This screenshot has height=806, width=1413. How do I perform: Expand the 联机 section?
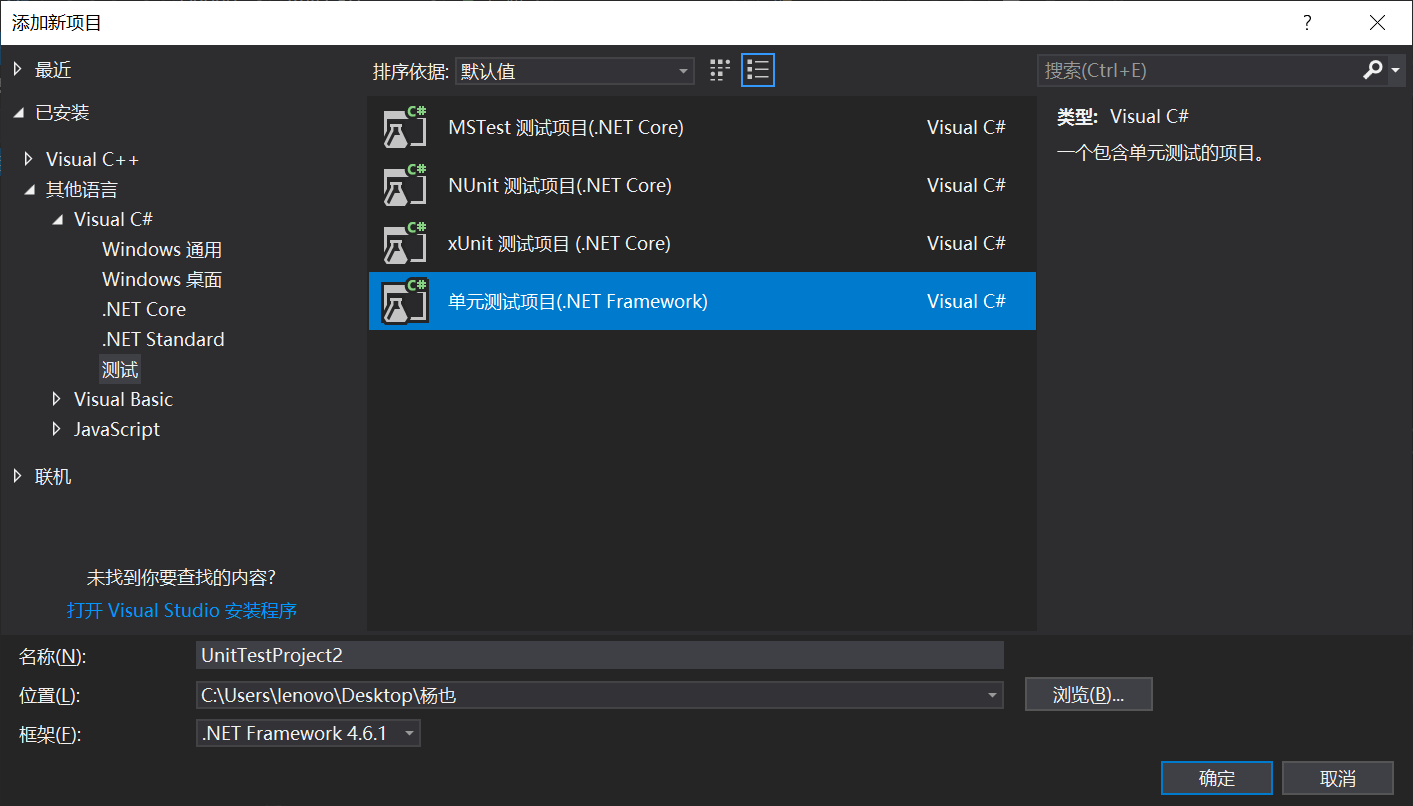pos(18,477)
